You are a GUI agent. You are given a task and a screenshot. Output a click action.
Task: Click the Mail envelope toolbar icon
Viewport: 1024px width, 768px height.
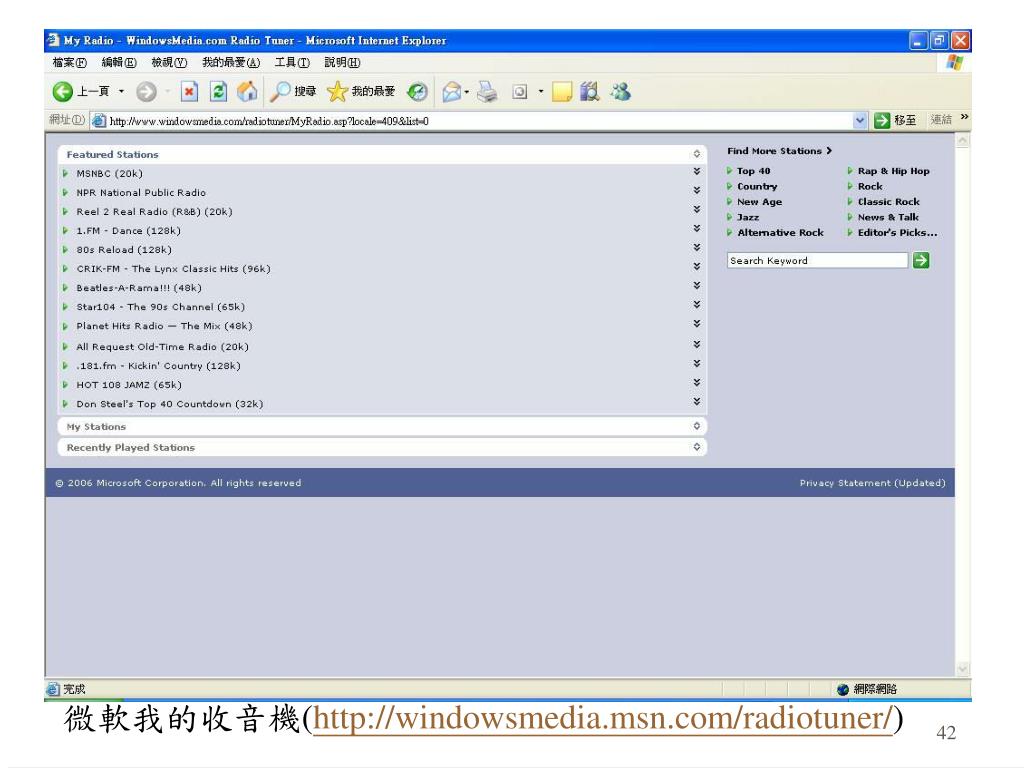[x=451, y=92]
